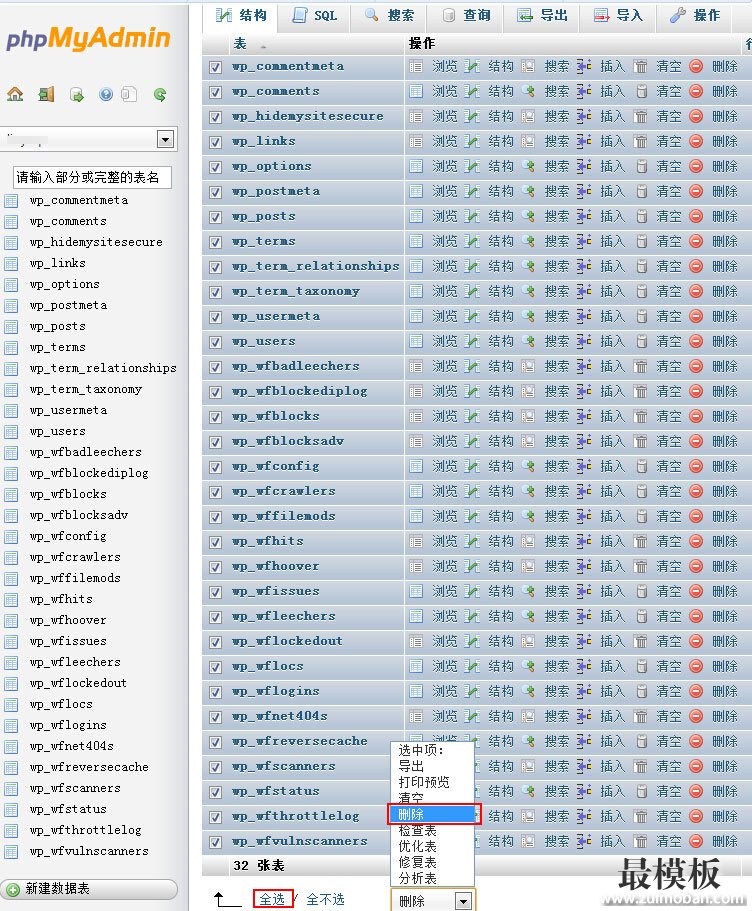
Task: Click red drop icon for wp_wfvulnscanners row
Action: (x=696, y=841)
